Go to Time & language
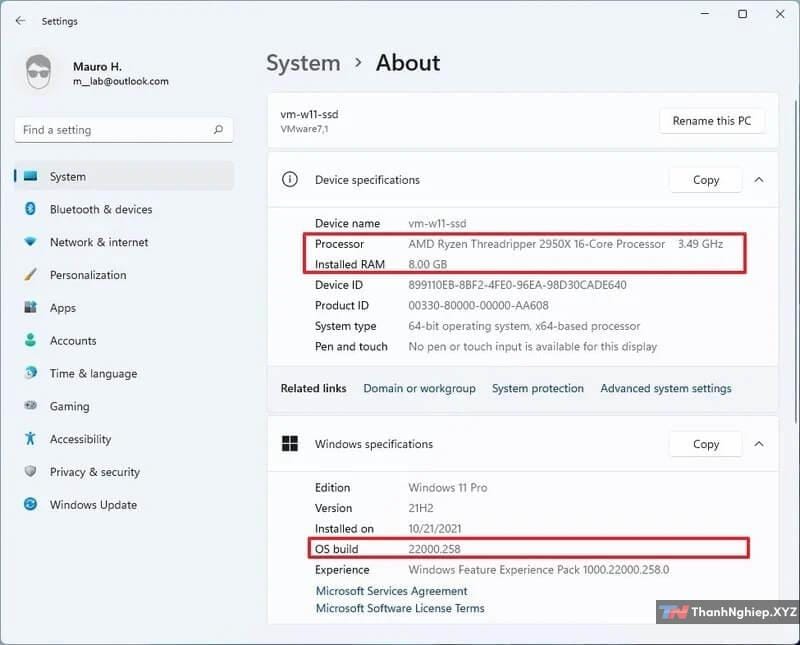The image size is (800, 645). tap(124, 373)
